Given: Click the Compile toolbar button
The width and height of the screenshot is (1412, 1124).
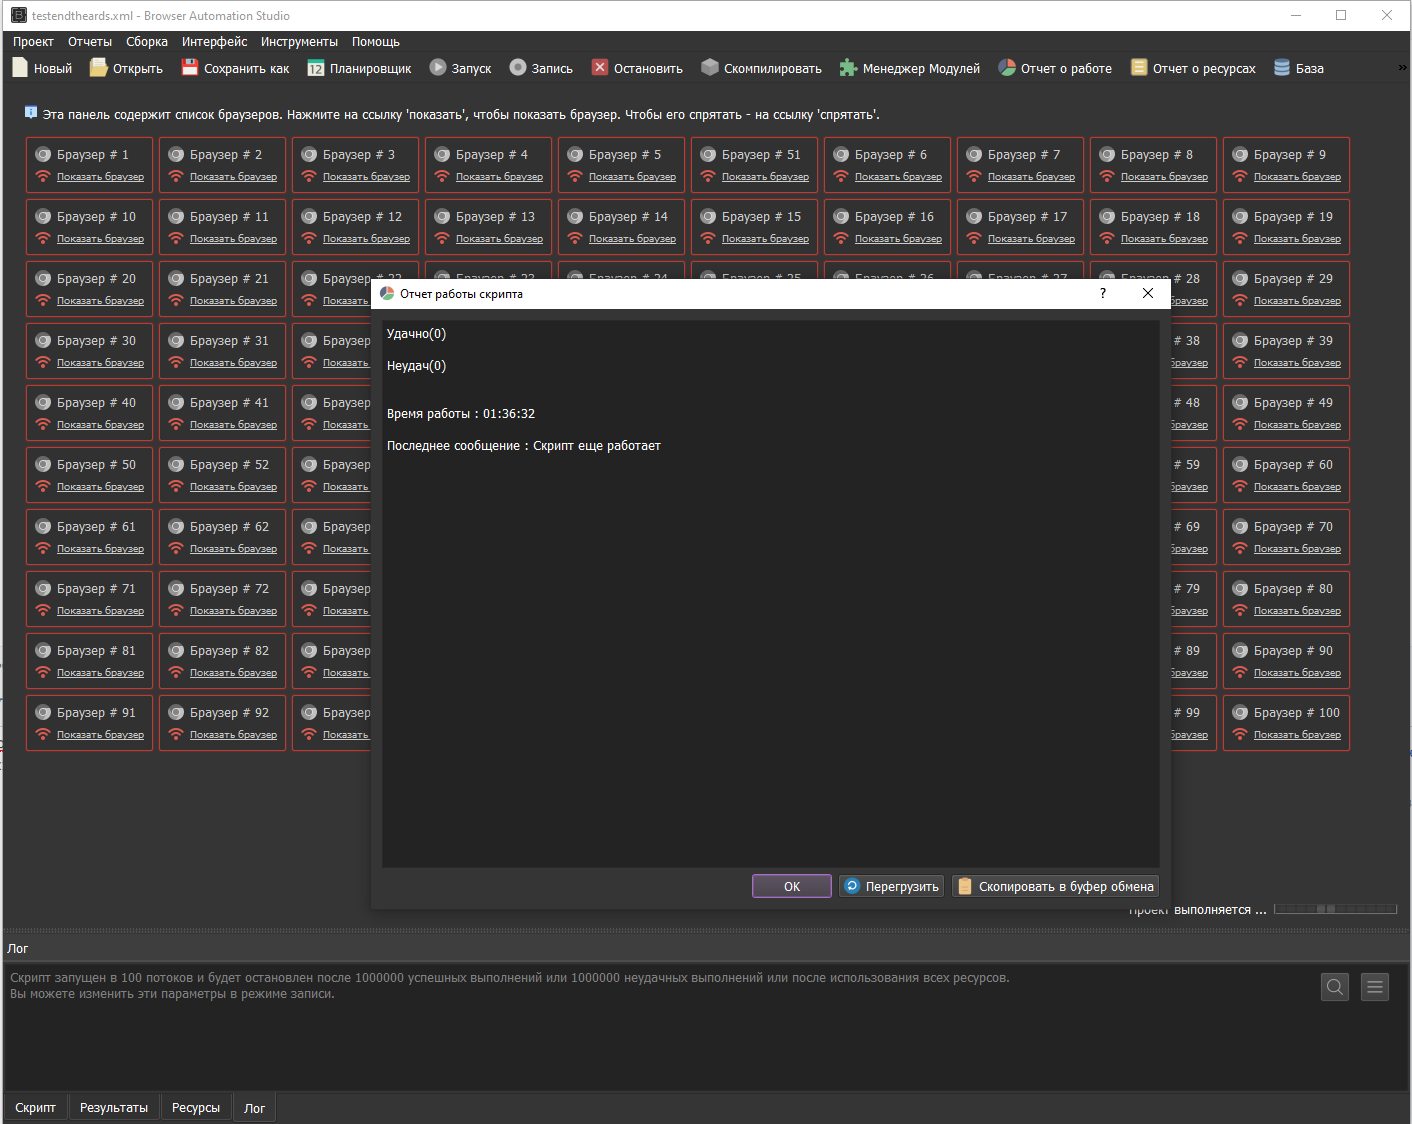Looking at the screenshot, I should coord(710,68).
